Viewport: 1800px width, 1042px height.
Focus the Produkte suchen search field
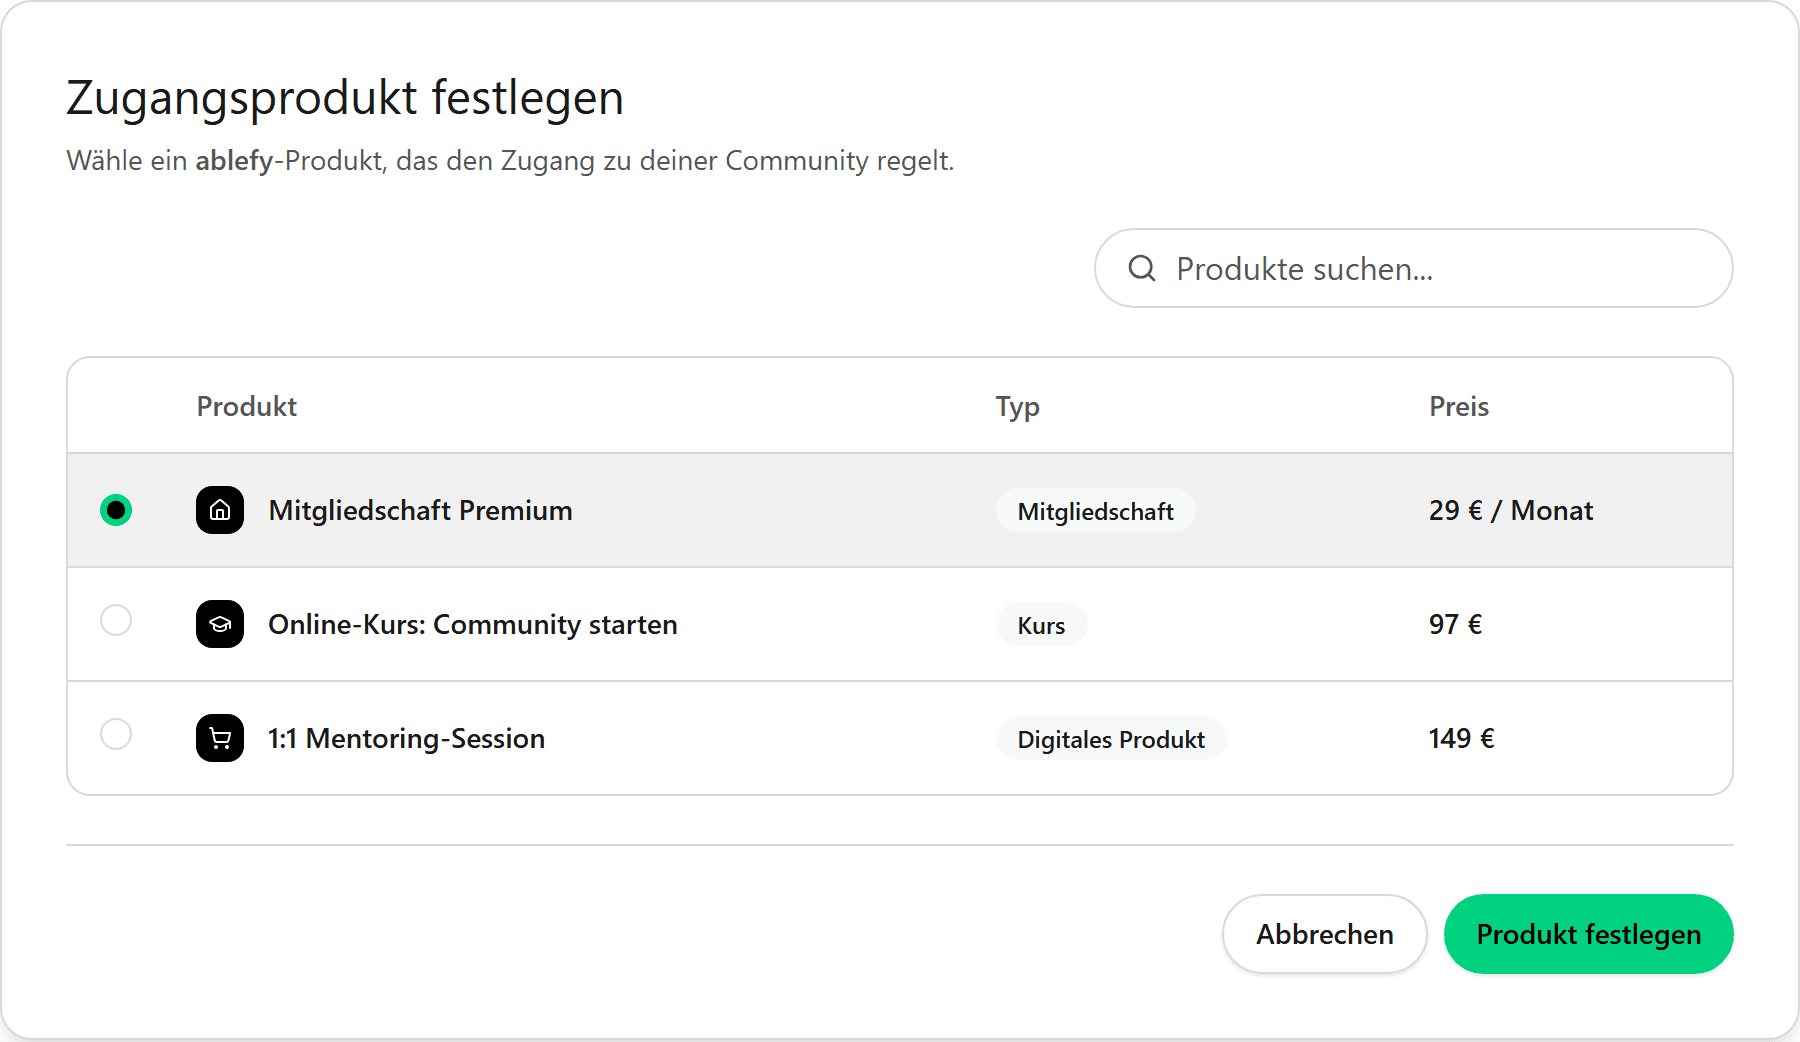click(1414, 268)
